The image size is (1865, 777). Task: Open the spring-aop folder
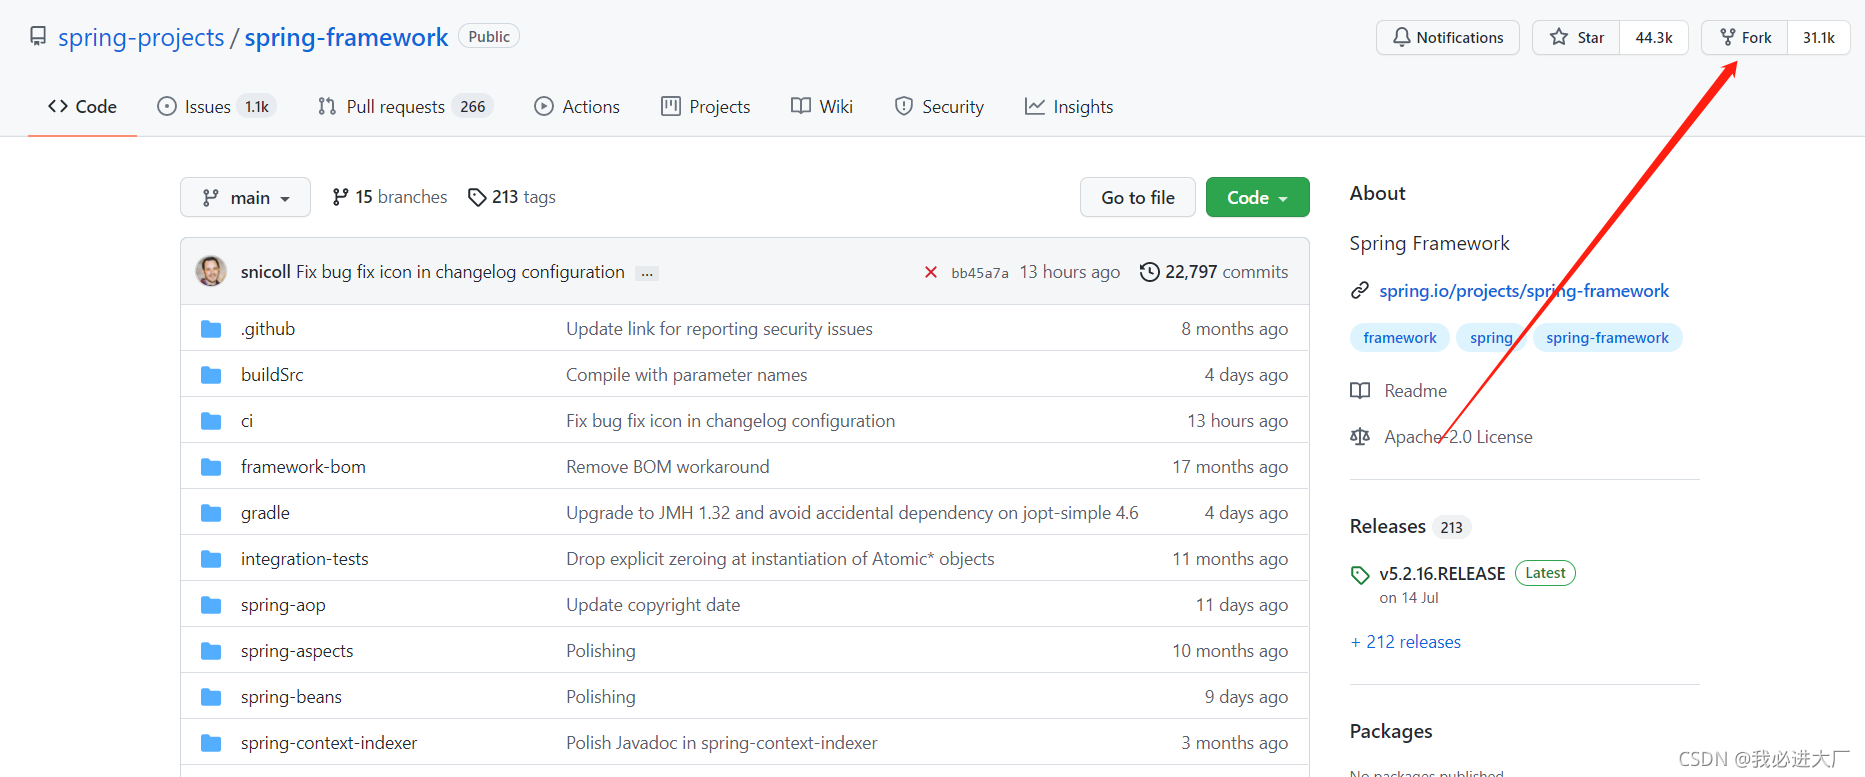283,605
